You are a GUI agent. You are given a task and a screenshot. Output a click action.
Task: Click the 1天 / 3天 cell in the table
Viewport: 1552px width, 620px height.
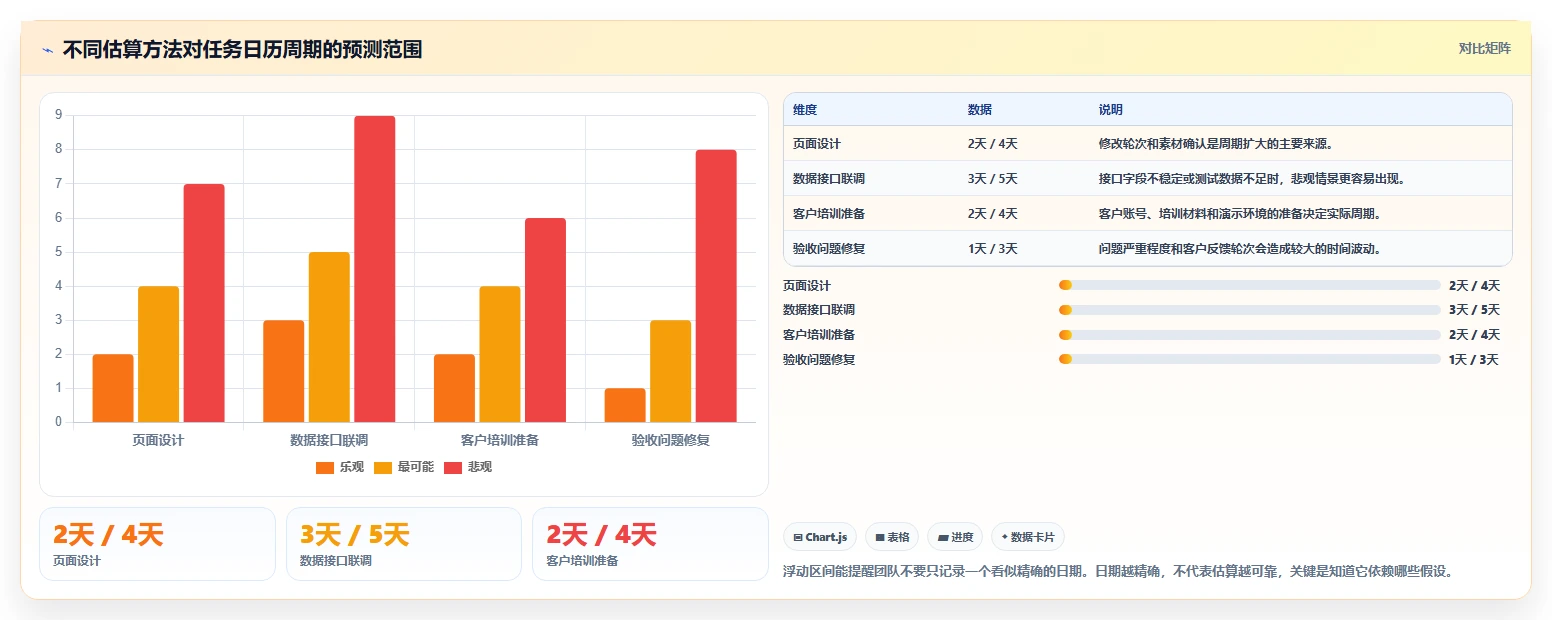993,249
